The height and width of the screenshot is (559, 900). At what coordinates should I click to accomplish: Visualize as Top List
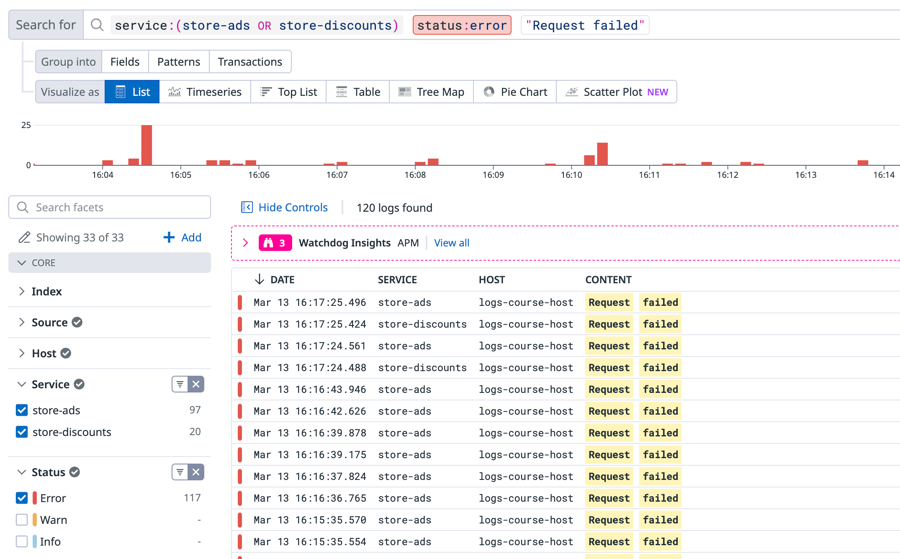coord(288,92)
